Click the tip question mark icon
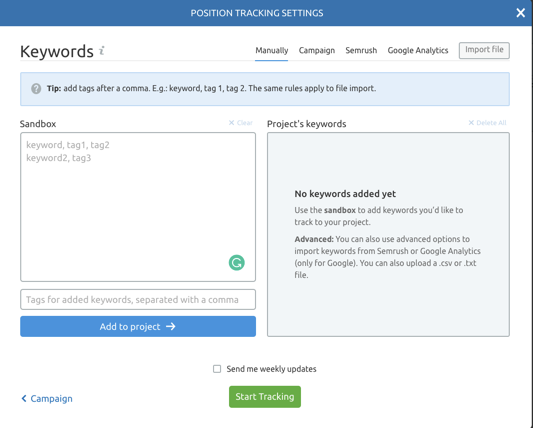533x428 pixels. coord(36,89)
